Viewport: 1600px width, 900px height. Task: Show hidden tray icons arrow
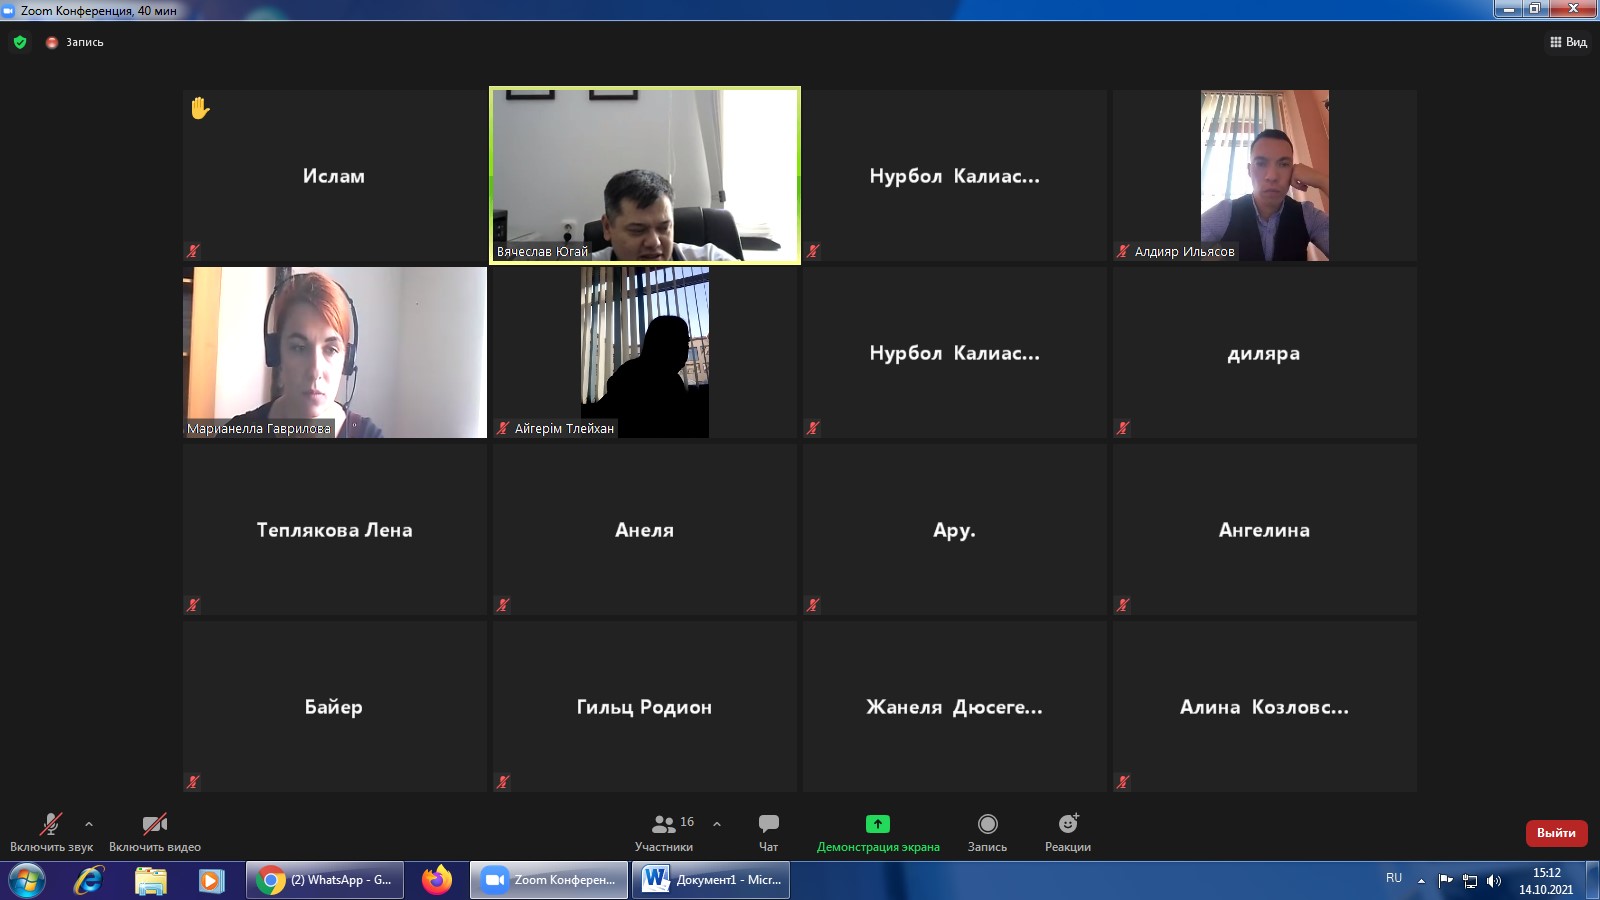(1421, 880)
